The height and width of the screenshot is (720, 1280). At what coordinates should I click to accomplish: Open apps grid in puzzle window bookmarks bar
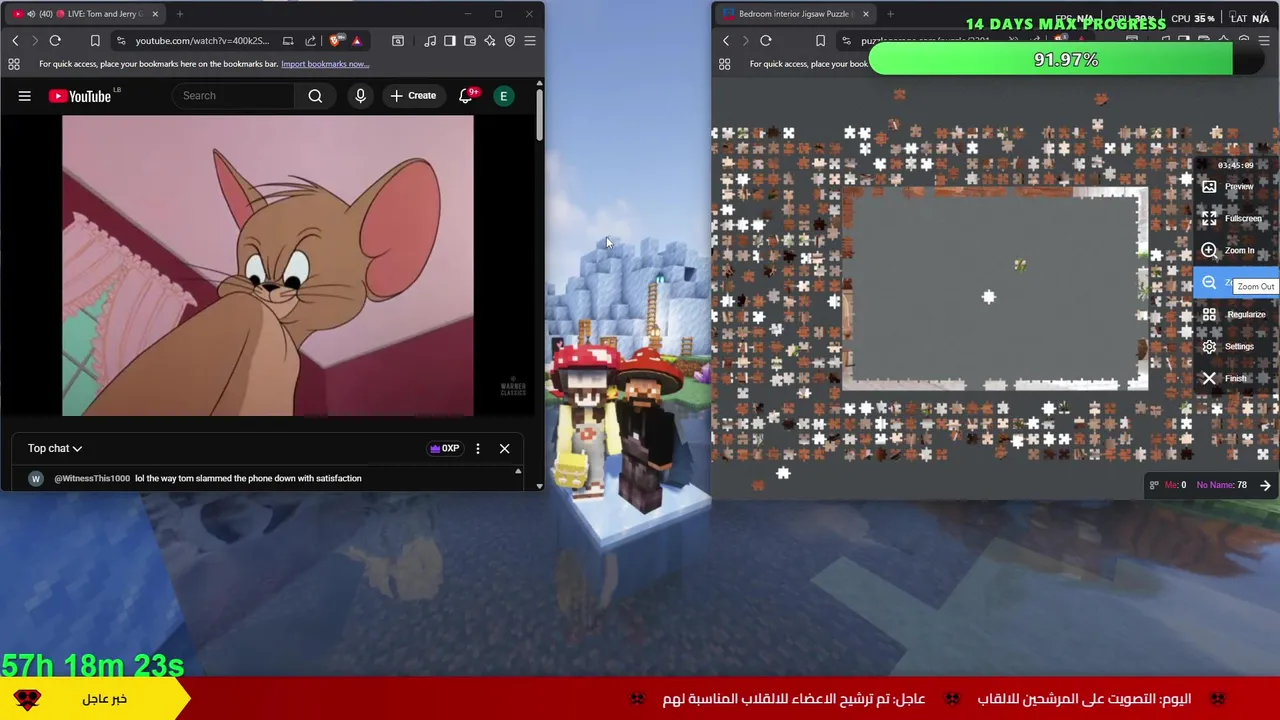[x=725, y=64]
